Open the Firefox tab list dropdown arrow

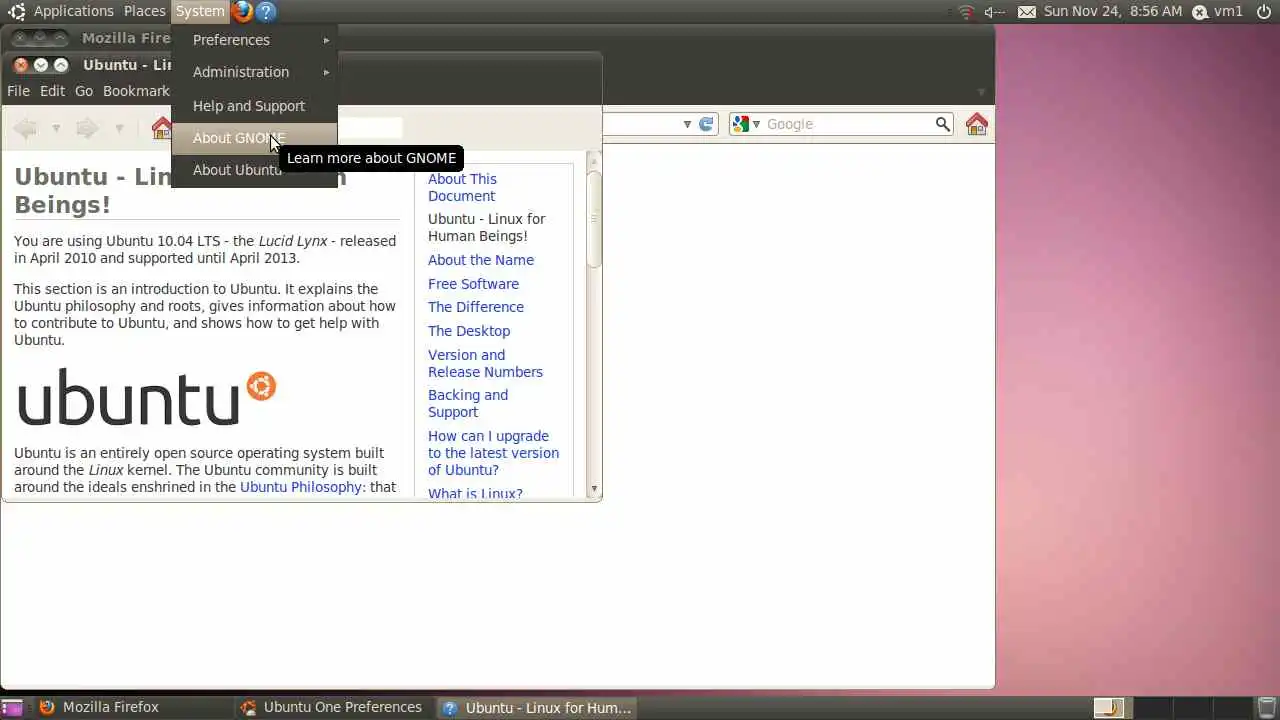(981, 91)
